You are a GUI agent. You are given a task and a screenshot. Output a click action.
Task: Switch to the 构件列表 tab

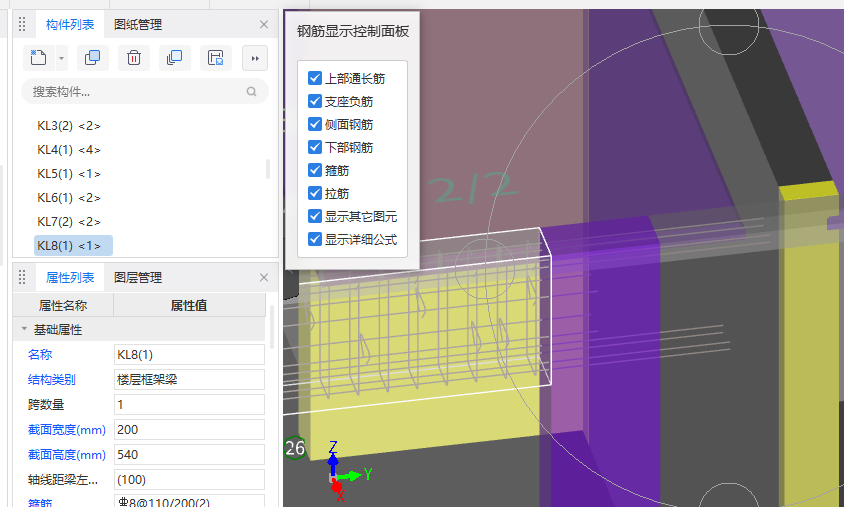[70, 25]
